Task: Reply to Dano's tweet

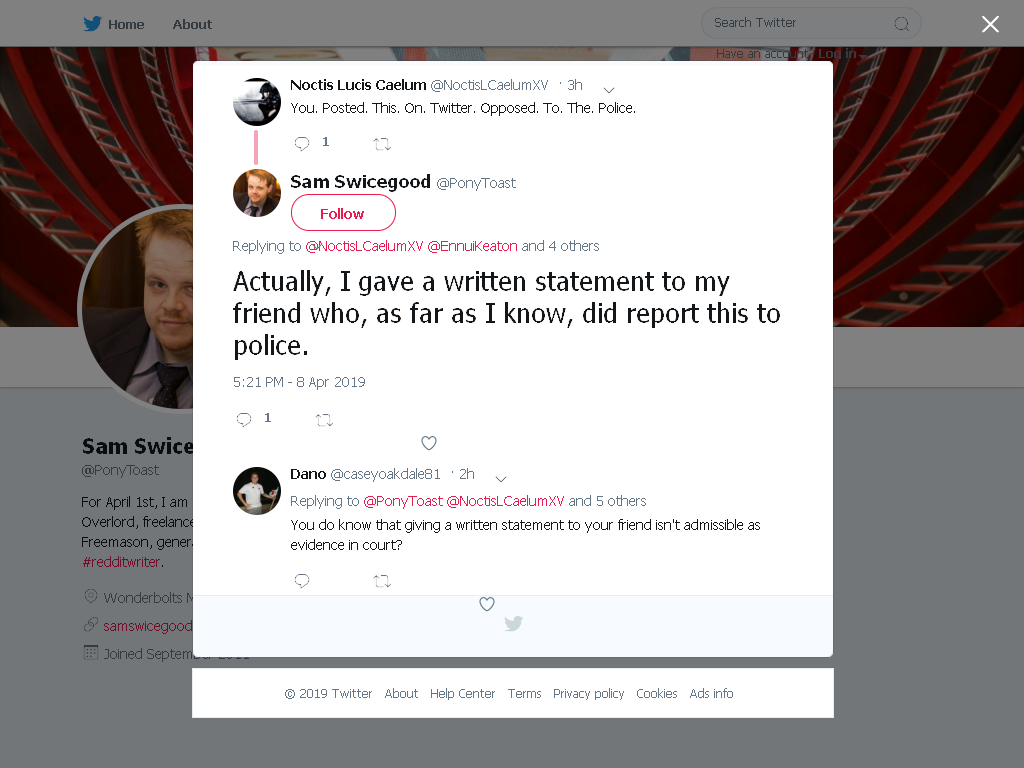Action: tap(302, 580)
